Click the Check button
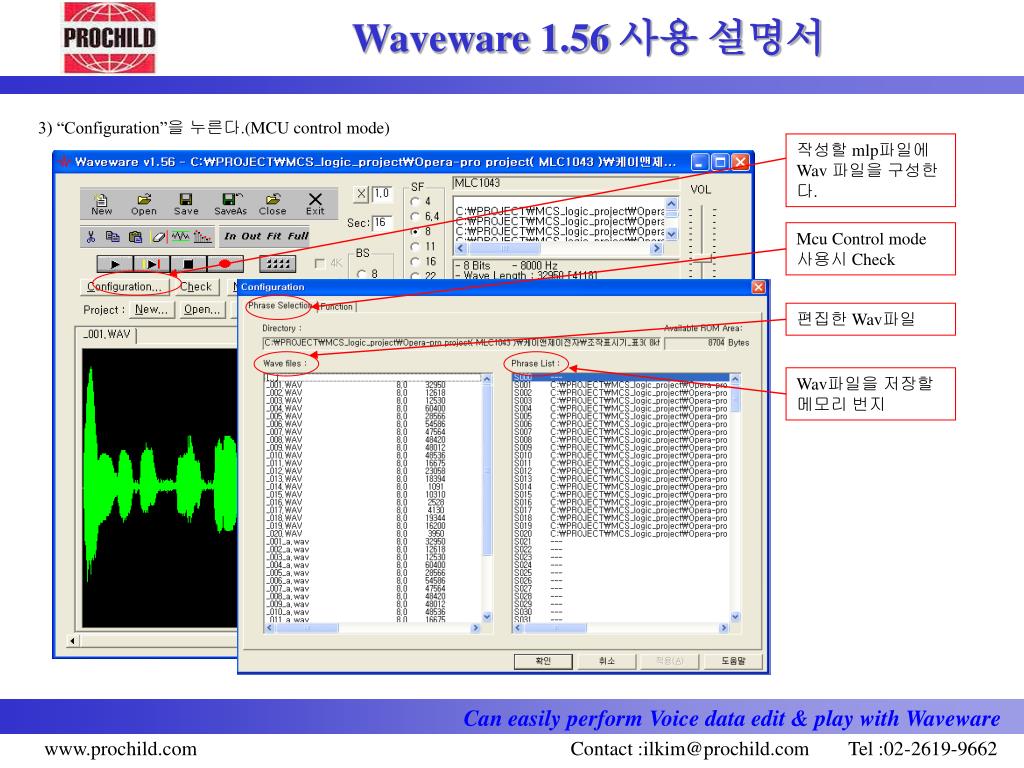This screenshot has width=1024, height=768. [196, 287]
